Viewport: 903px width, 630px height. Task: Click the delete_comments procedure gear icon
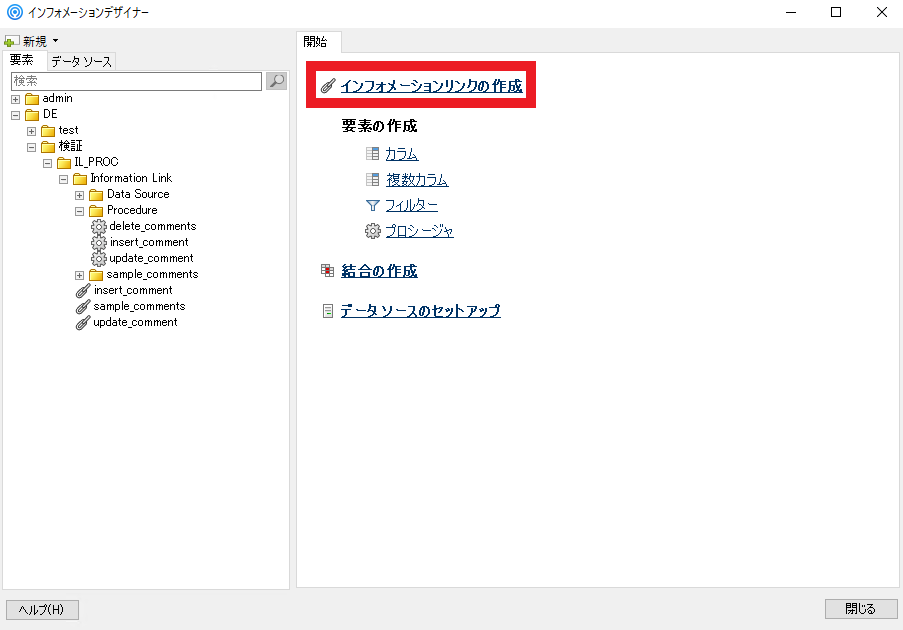click(x=99, y=226)
